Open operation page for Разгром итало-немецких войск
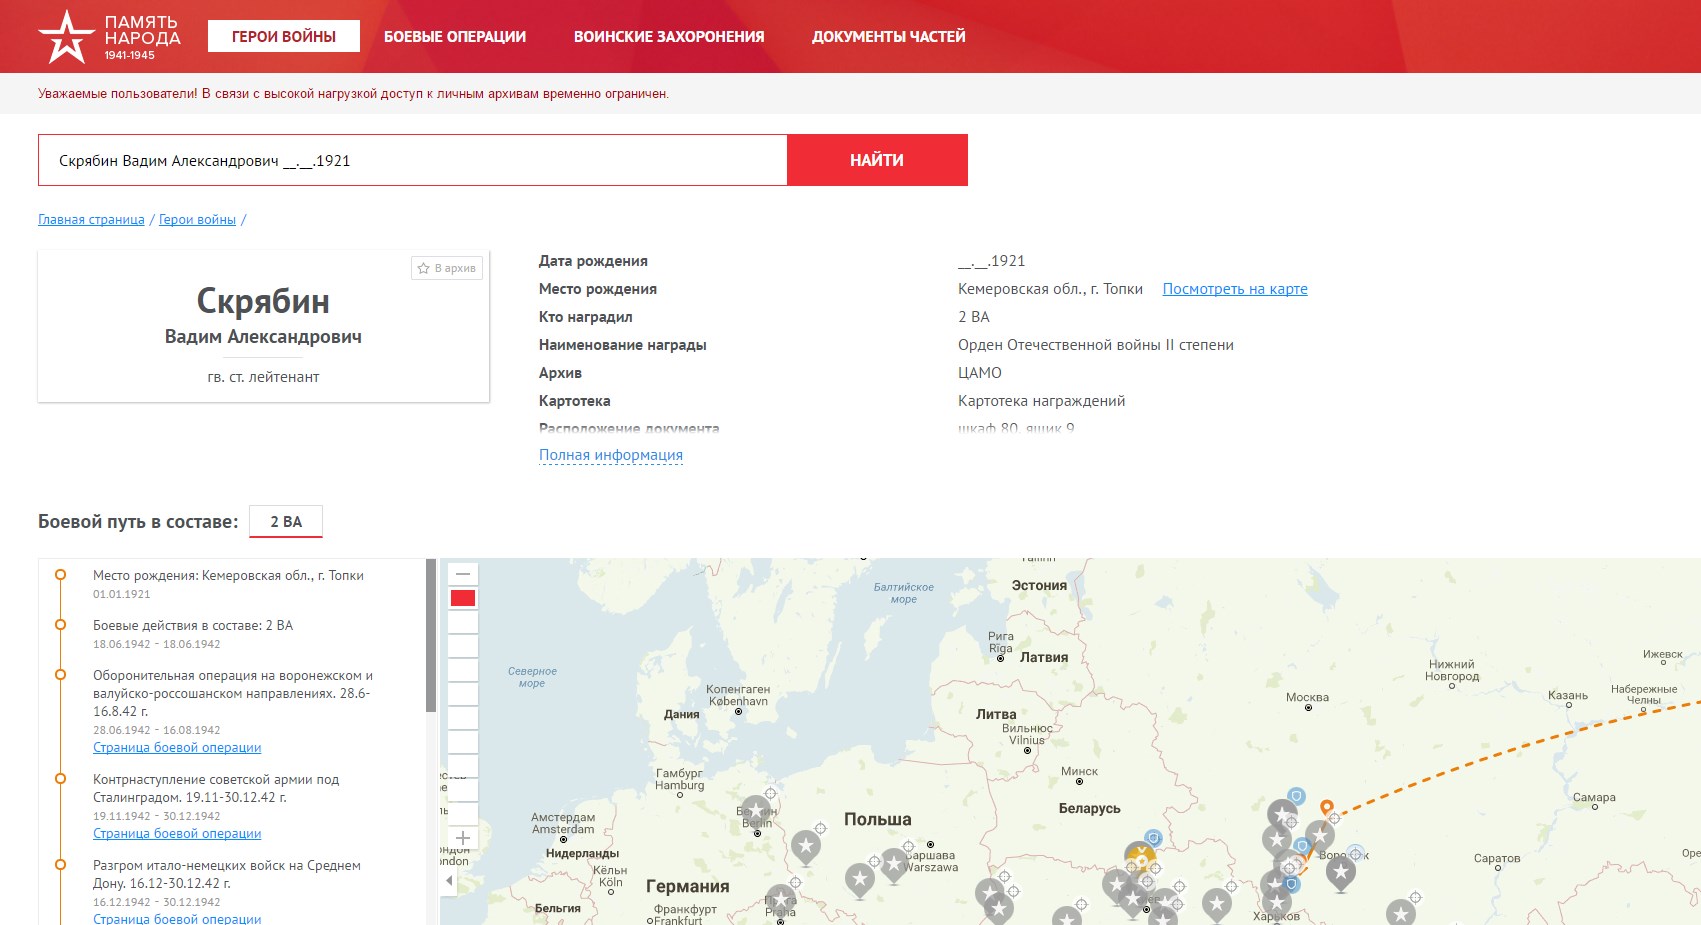Screen dimensions: 1701x925 (177, 918)
